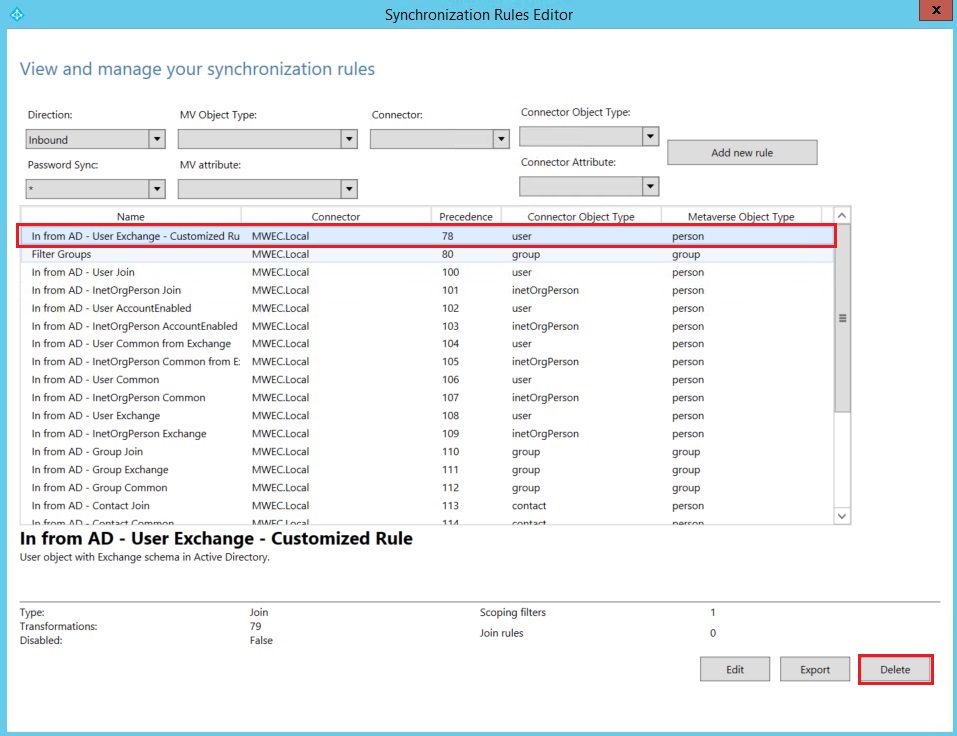957x736 pixels.
Task: Sort rules by the Name column header
Action: pyautogui.click(x=130, y=216)
